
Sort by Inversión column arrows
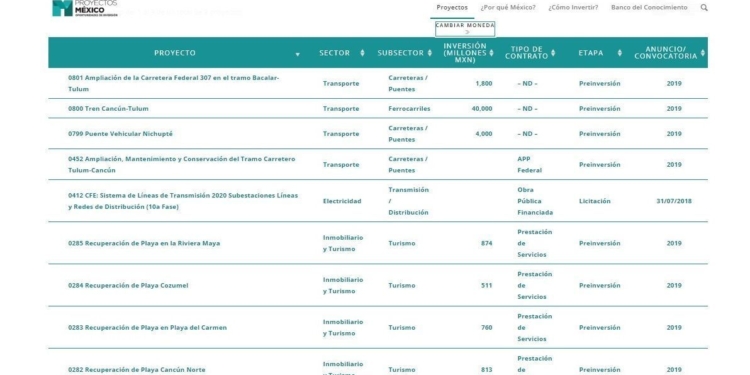tap(491, 53)
